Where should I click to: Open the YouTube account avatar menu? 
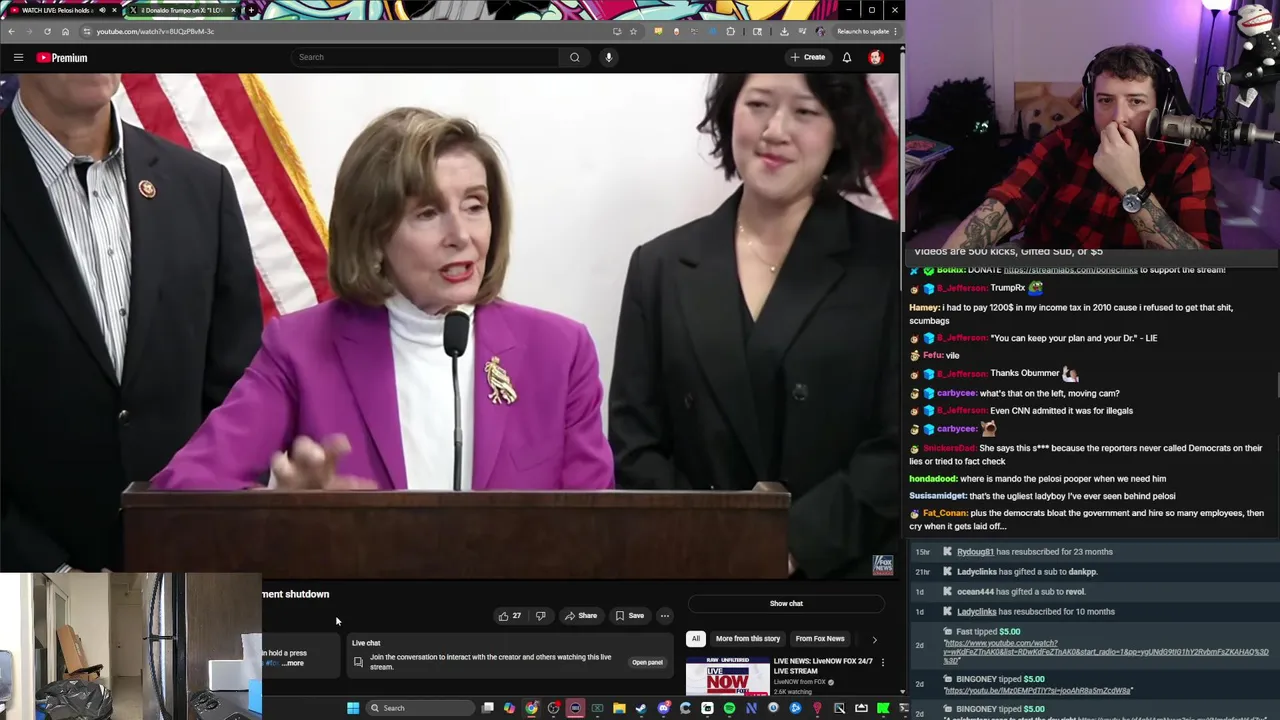click(876, 57)
